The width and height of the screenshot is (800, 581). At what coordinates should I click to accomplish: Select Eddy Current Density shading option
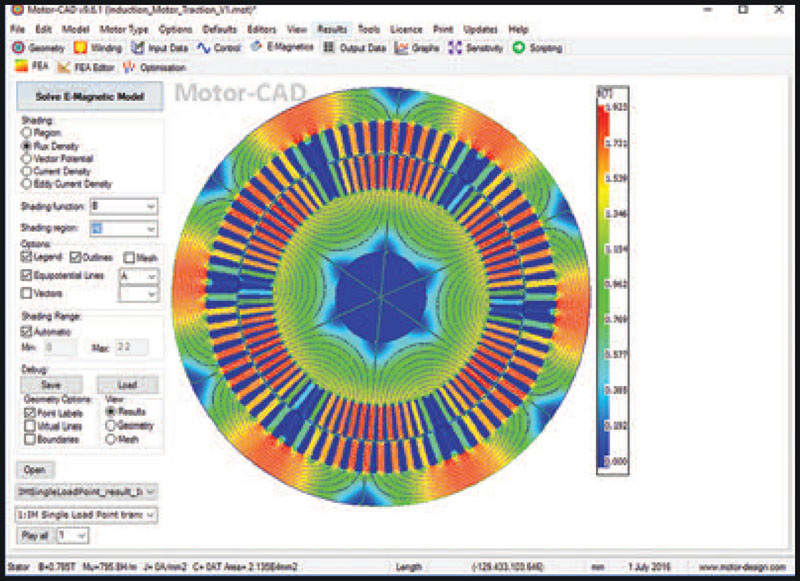click(x=26, y=184)
